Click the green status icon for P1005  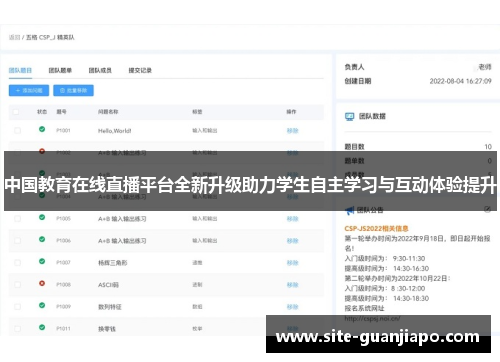(42, 217)
